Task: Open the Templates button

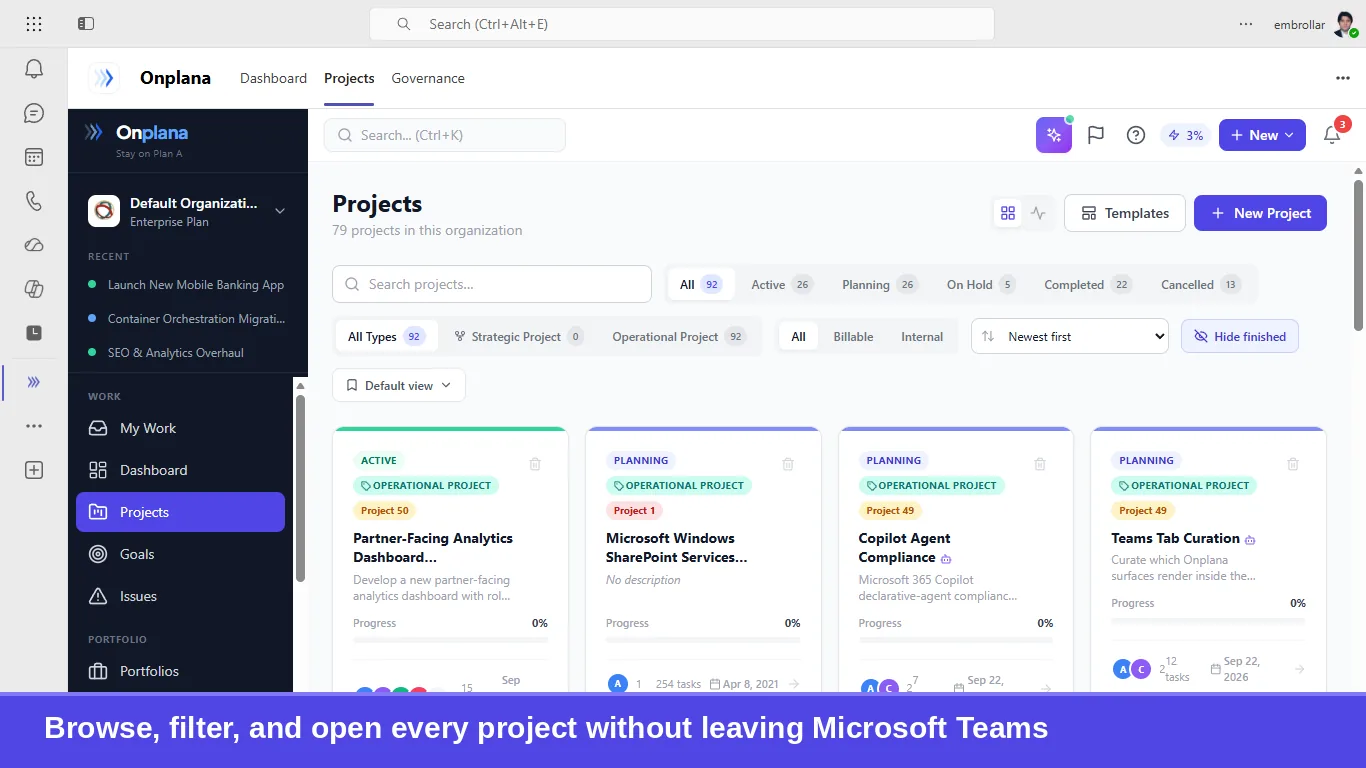Action: click(x=1125, y=213)
